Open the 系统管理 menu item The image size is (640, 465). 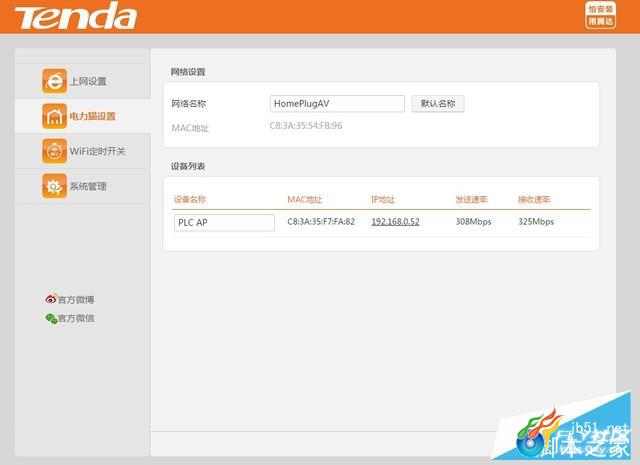click(x=82, y=187)
